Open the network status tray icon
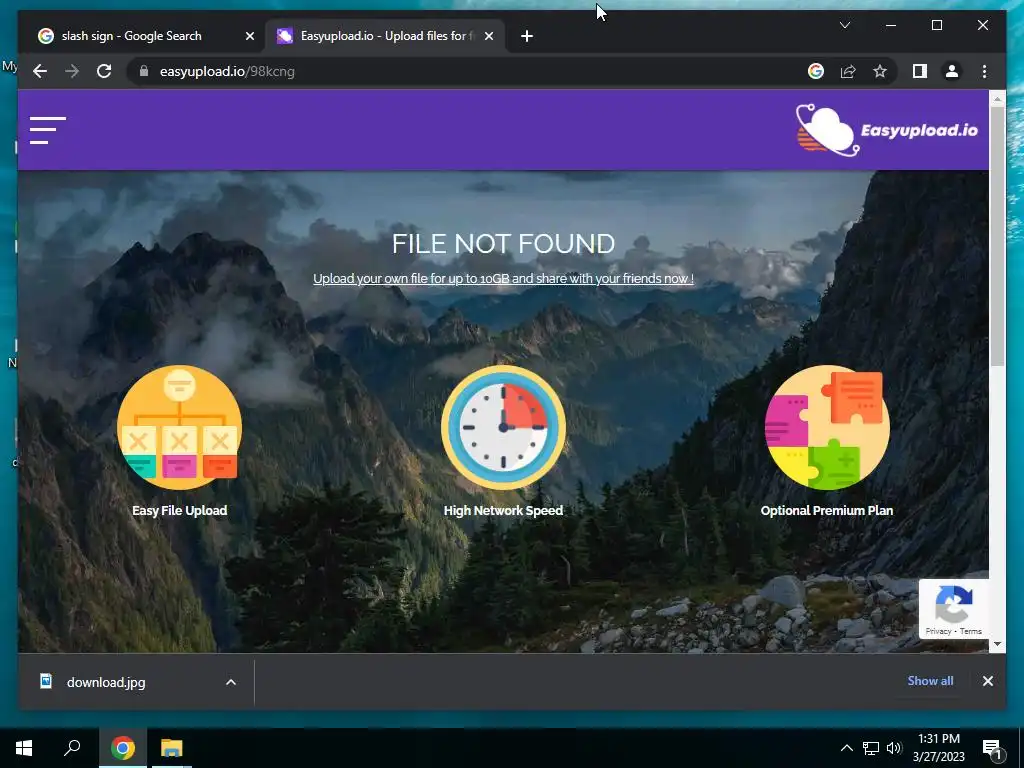The width and height of the screenshot is (1024, 768). pos(871,748)
